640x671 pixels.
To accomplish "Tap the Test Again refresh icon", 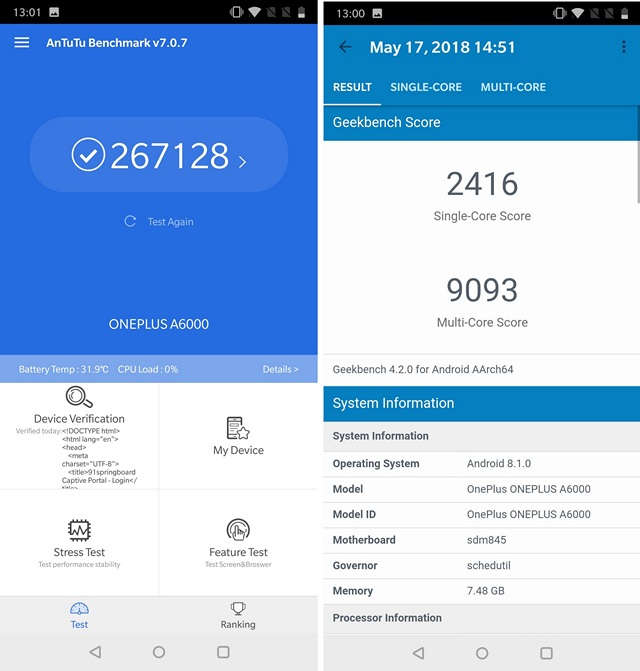I will point(130,221).
